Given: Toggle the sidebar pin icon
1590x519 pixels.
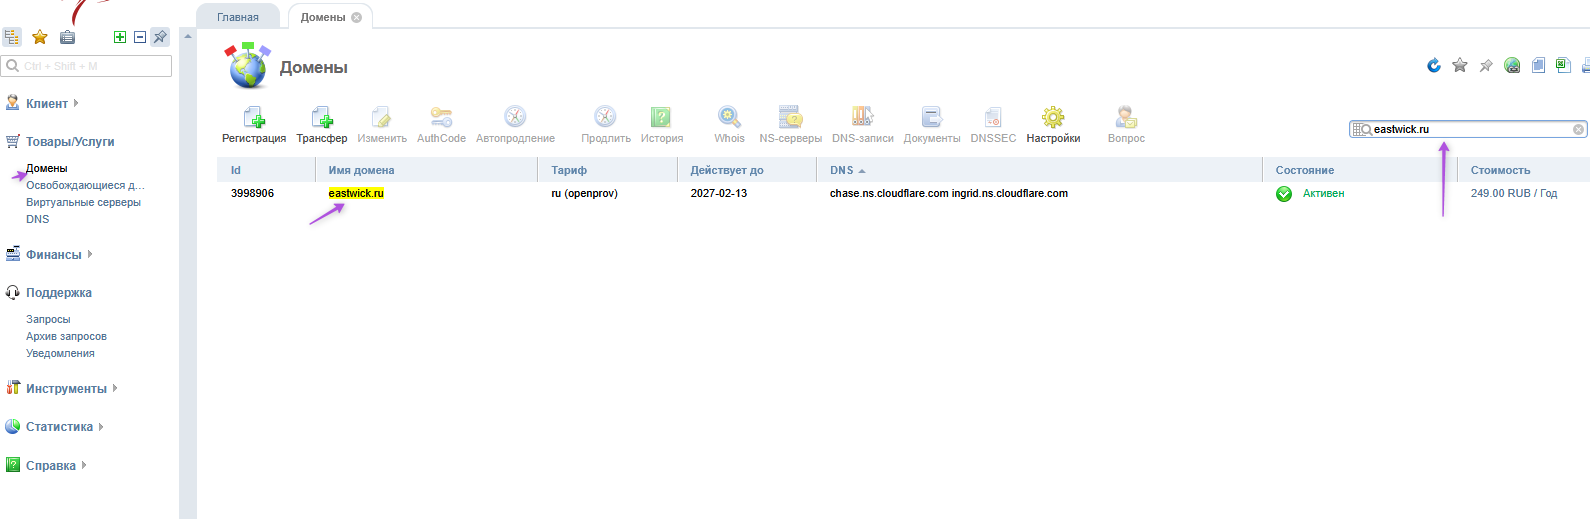Looking at the screenshot, I should pos(160,37).
